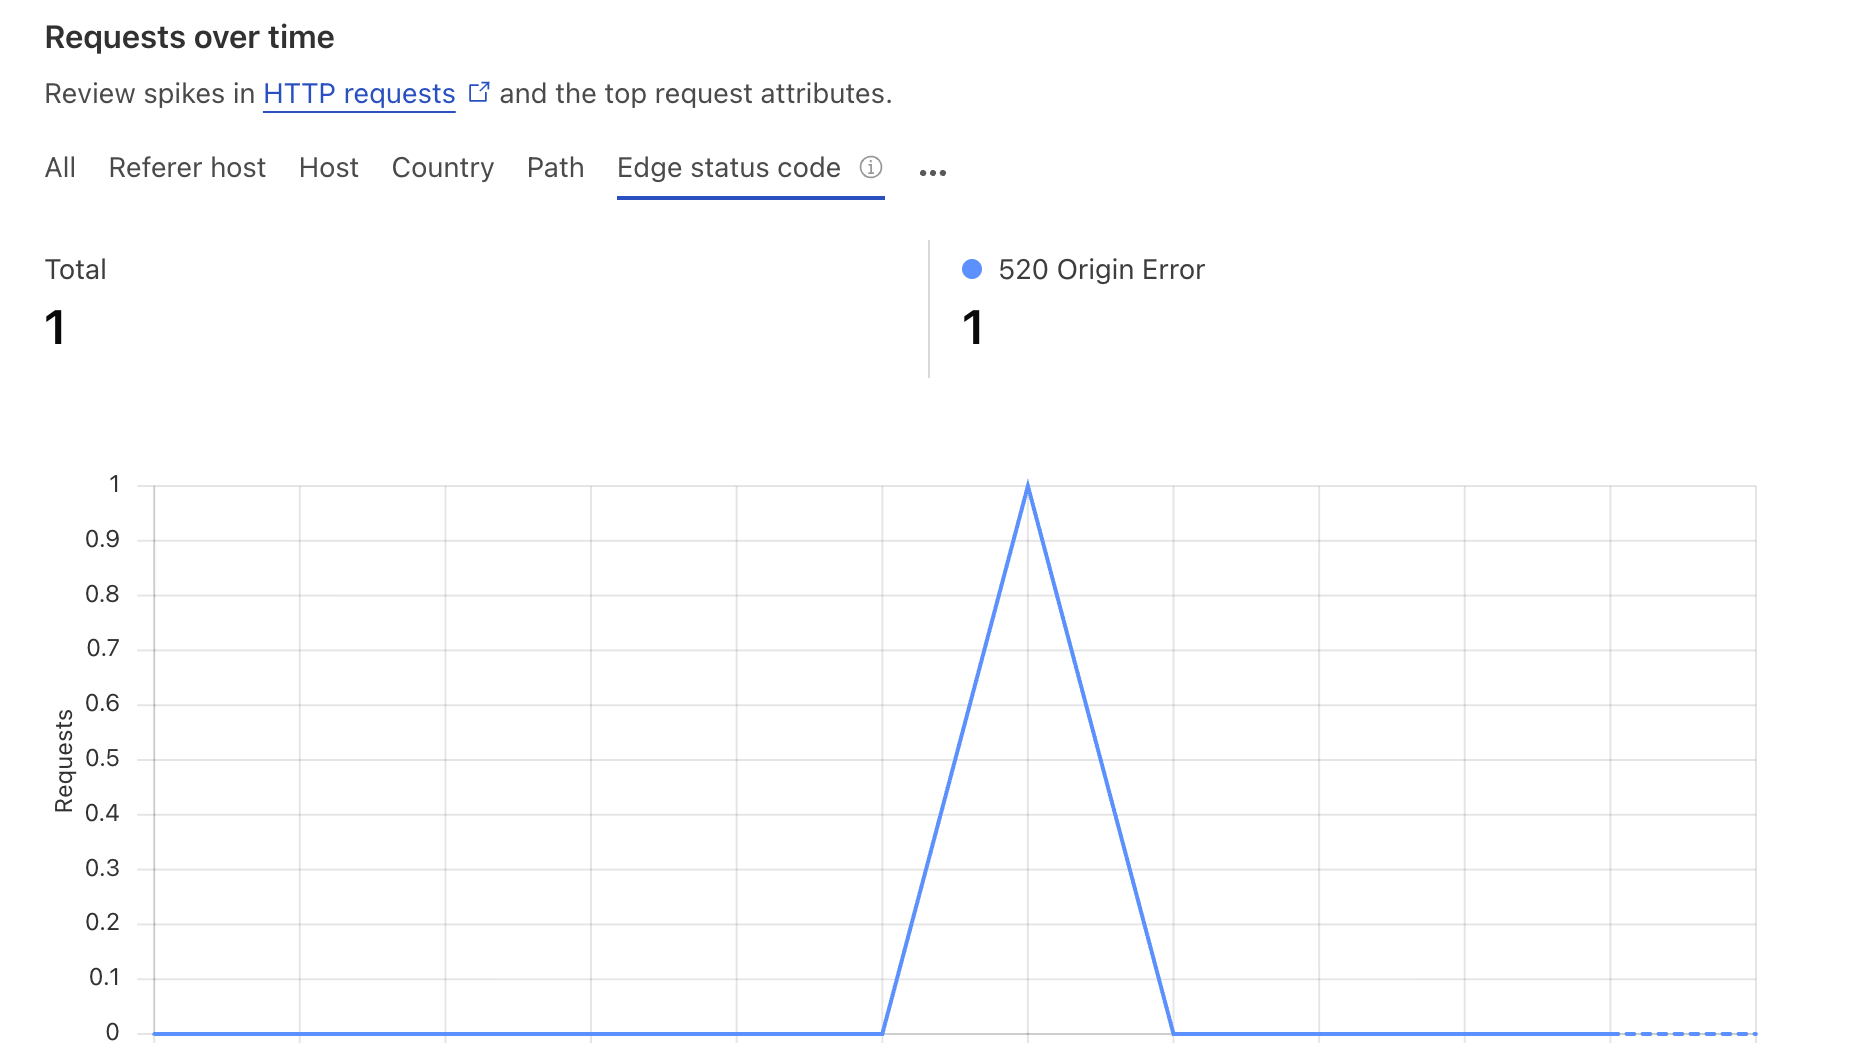Click the peak of the request spike

(x=1027, y=487)
